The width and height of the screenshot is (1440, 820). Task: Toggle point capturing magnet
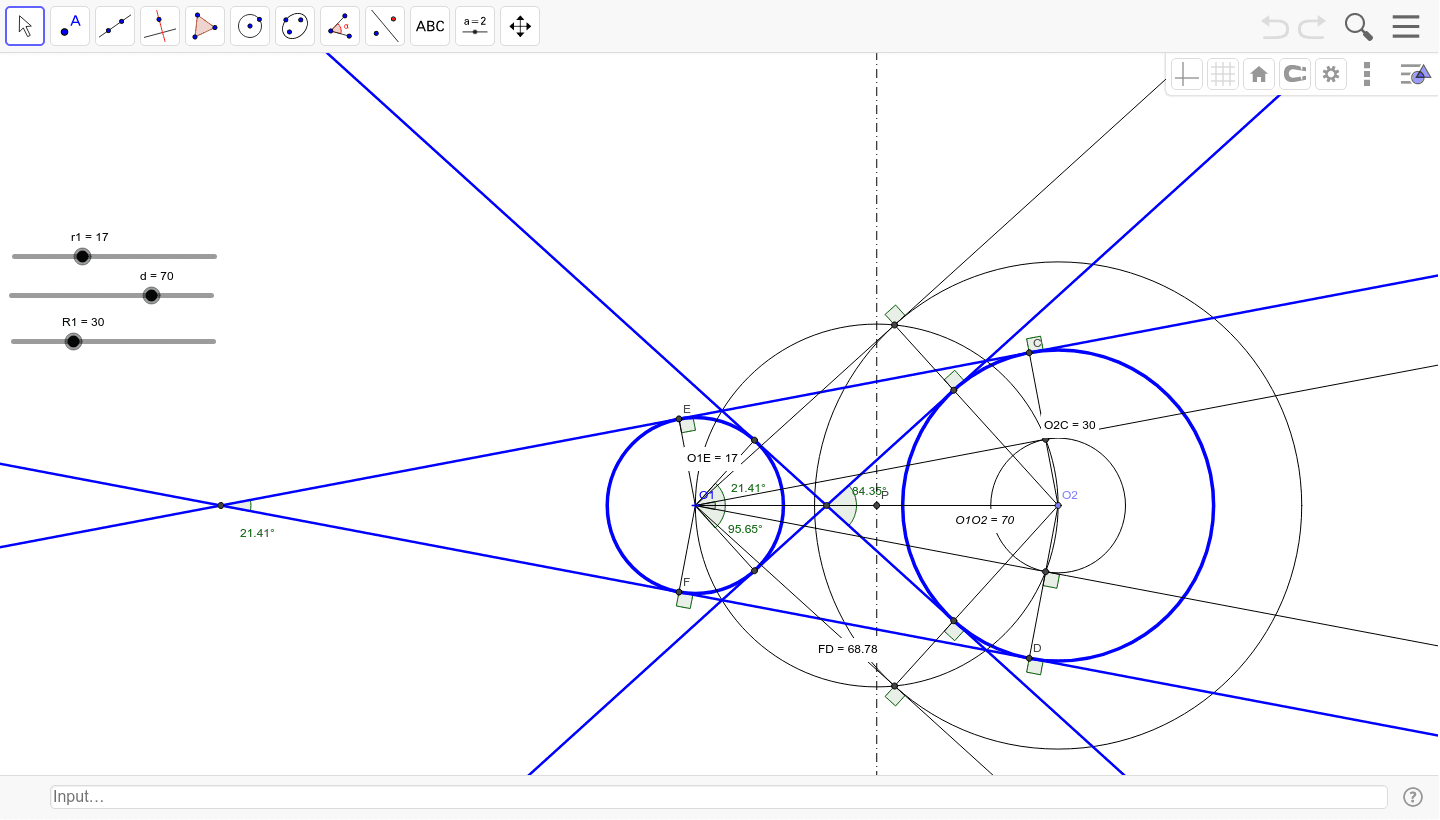click(x=1295, y=74)
